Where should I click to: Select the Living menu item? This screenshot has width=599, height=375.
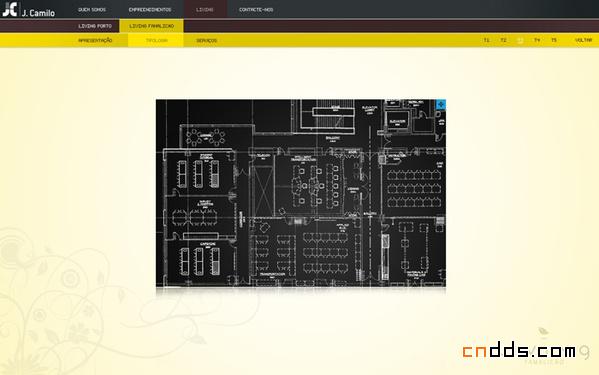click(x=205, y=10)
